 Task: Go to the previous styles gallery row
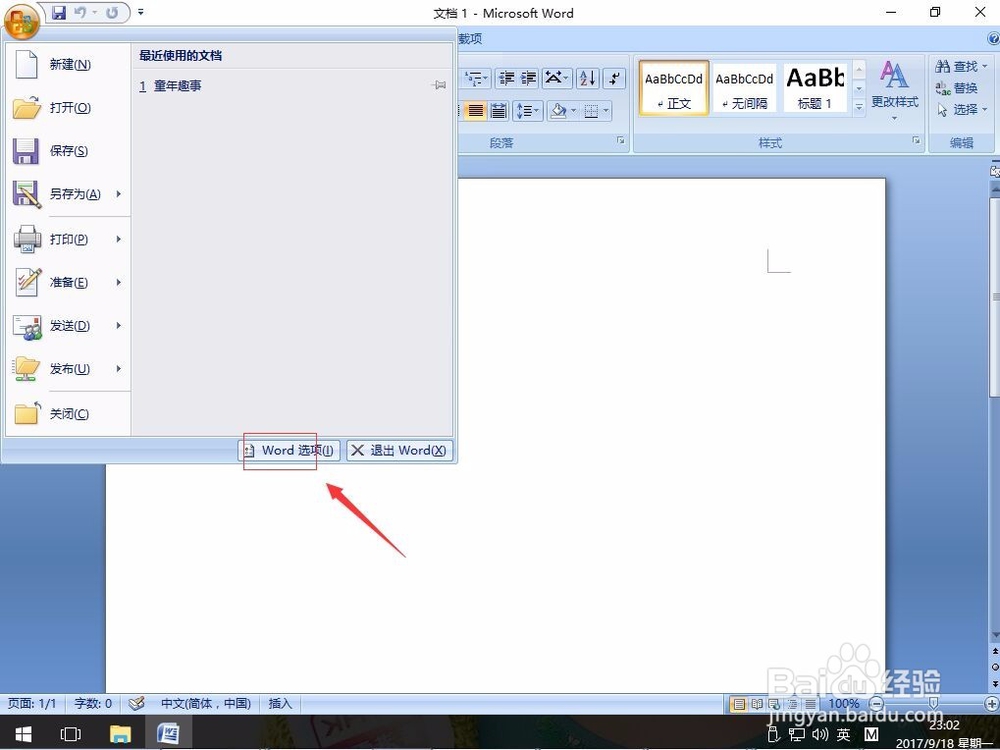[x=859, y=70]
